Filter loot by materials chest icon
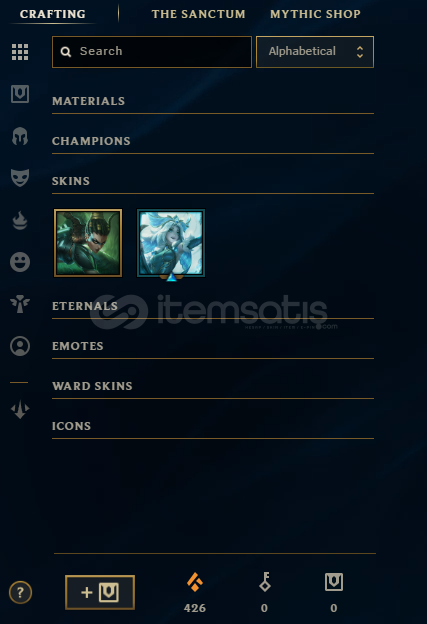The height and width of the screenshot is (624, 427). (20, 94)
